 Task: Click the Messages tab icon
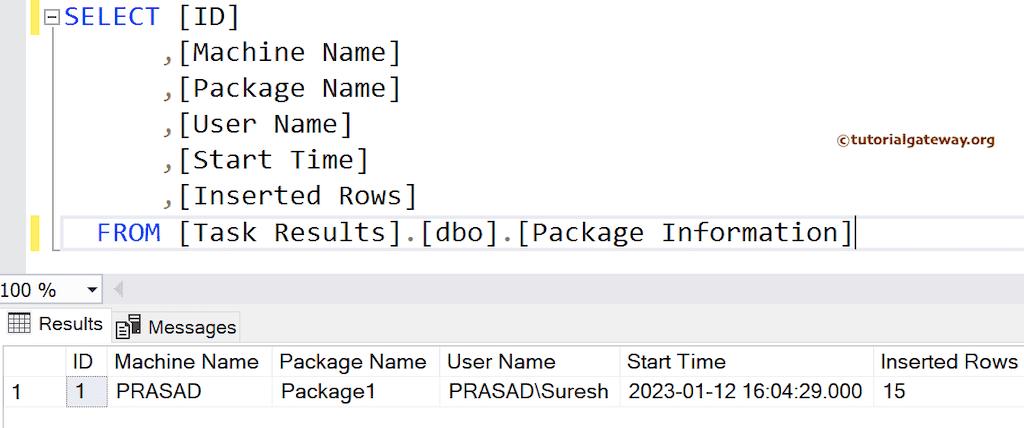click(x=128, y=327)
